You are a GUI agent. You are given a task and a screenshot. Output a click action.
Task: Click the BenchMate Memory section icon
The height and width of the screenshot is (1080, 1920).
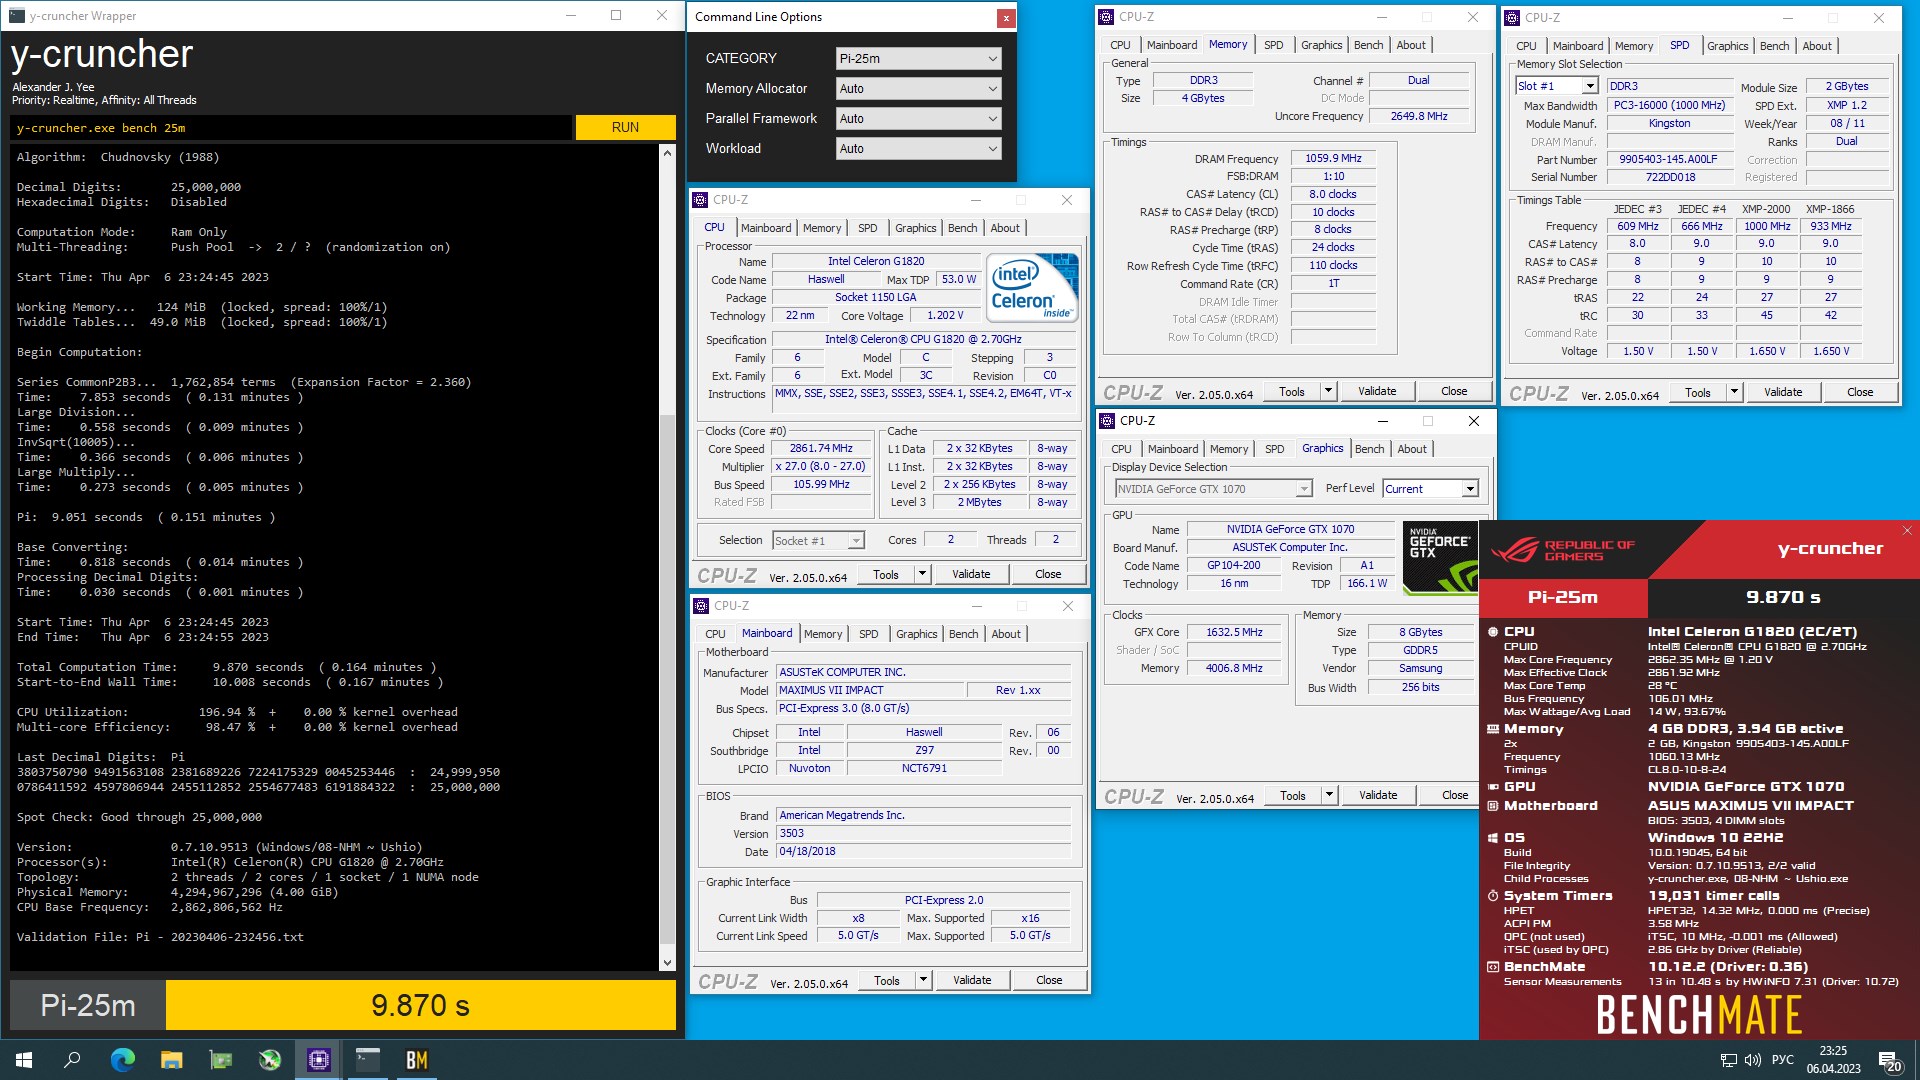[1492, 729]
